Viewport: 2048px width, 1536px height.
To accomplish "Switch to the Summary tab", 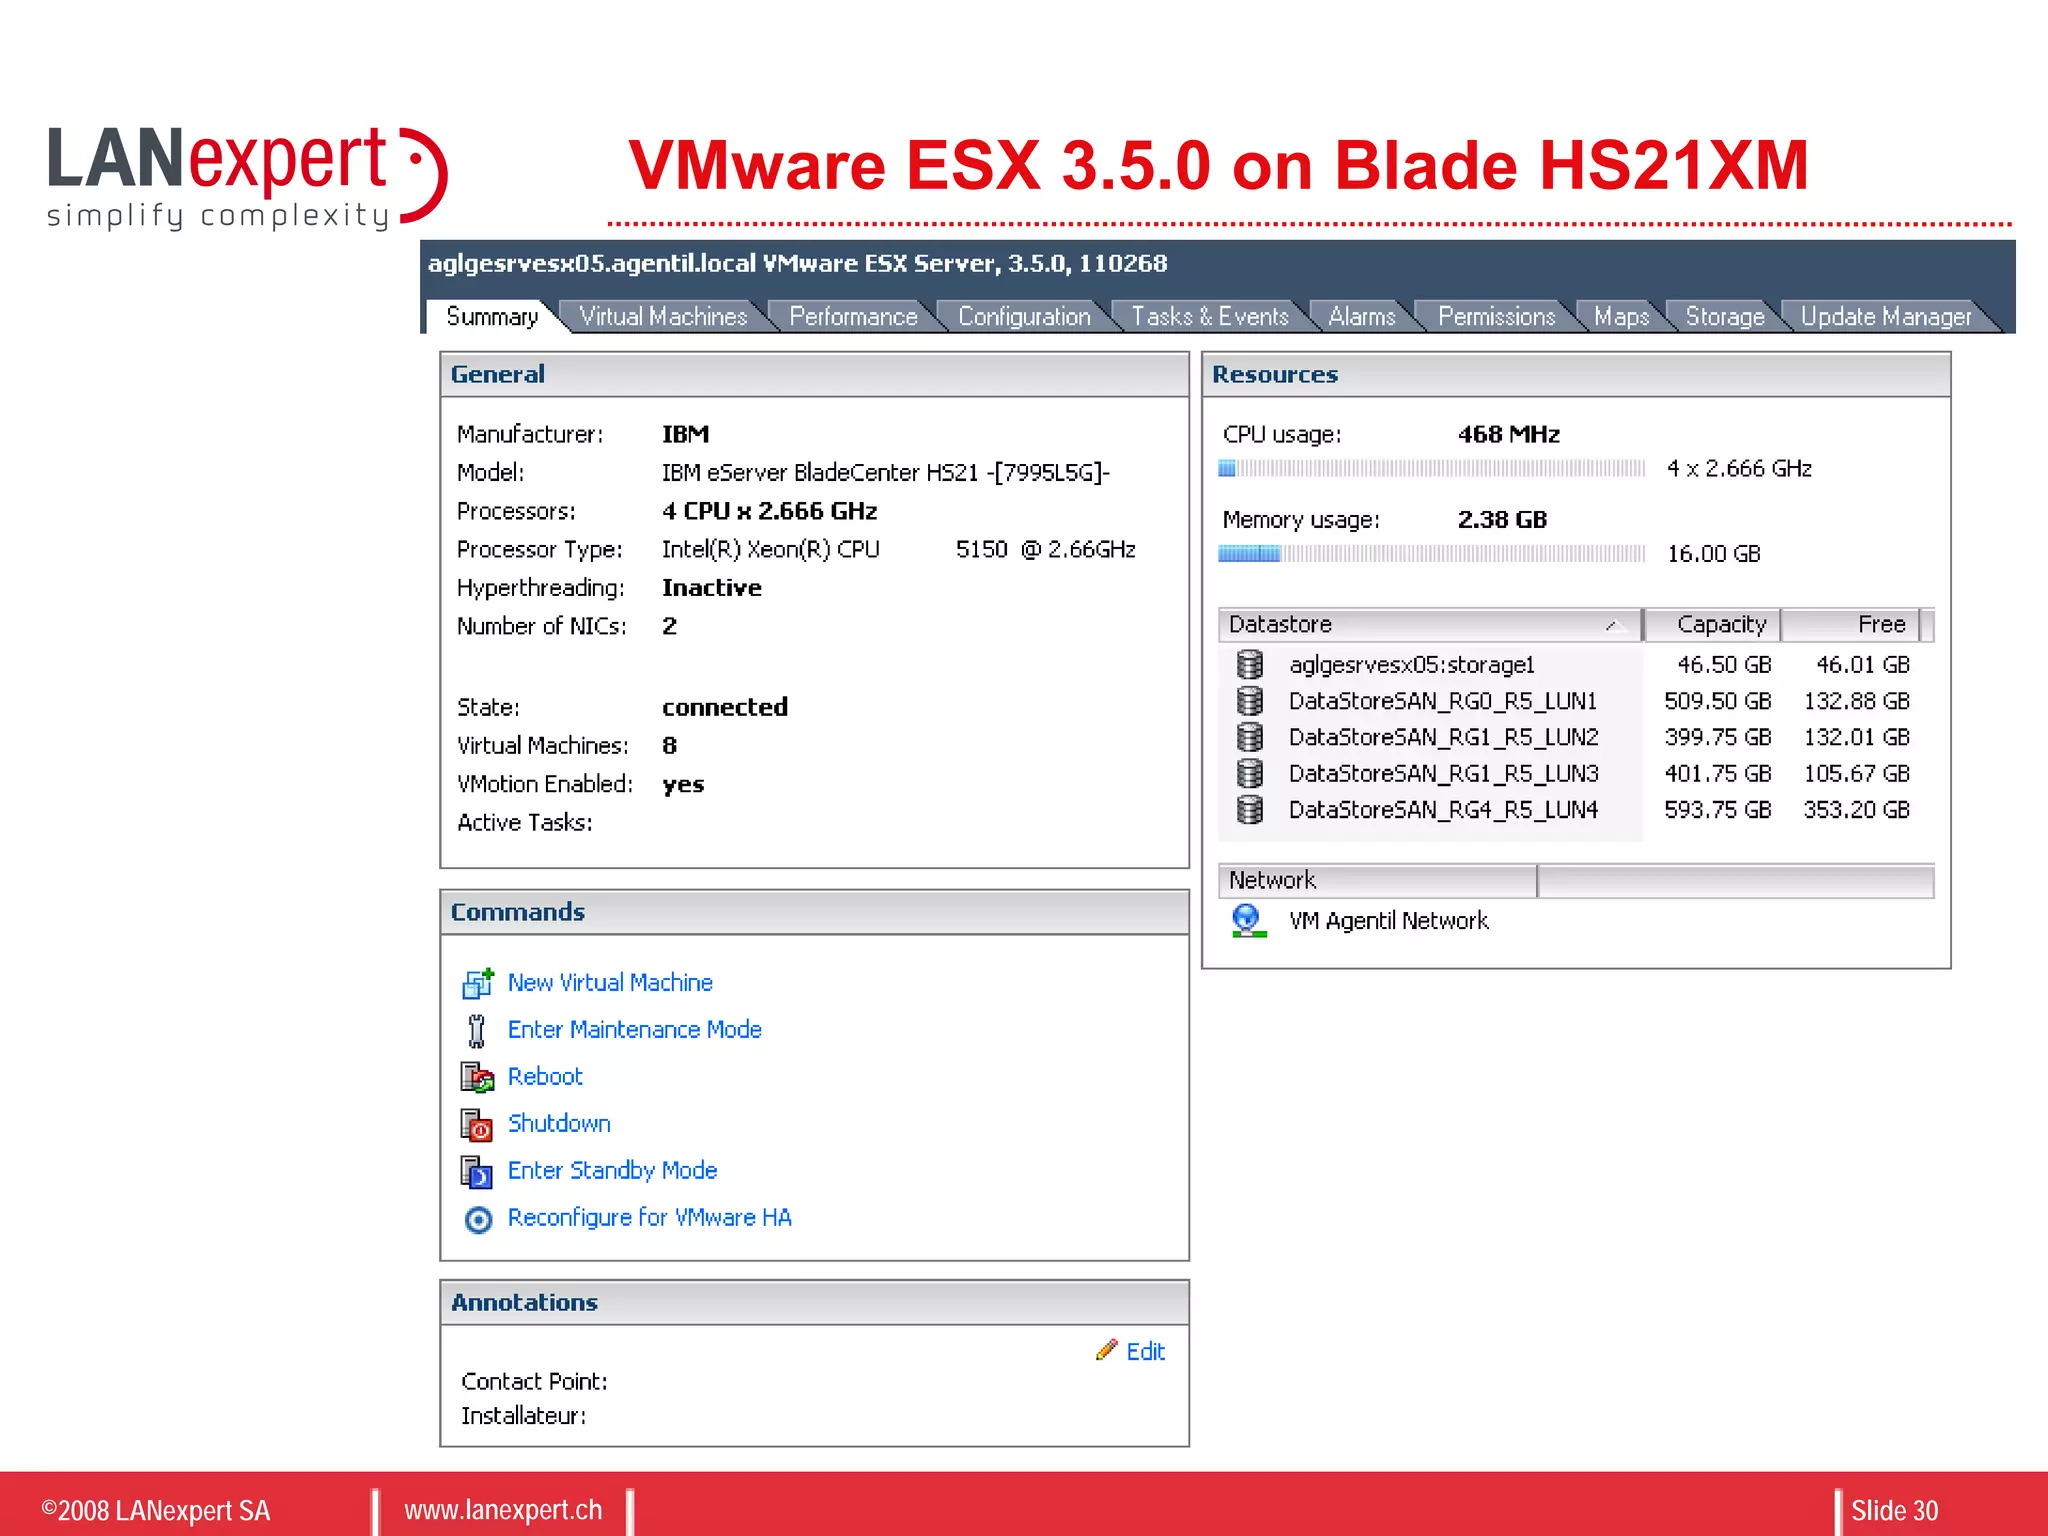I will click(x=492, y=316).
